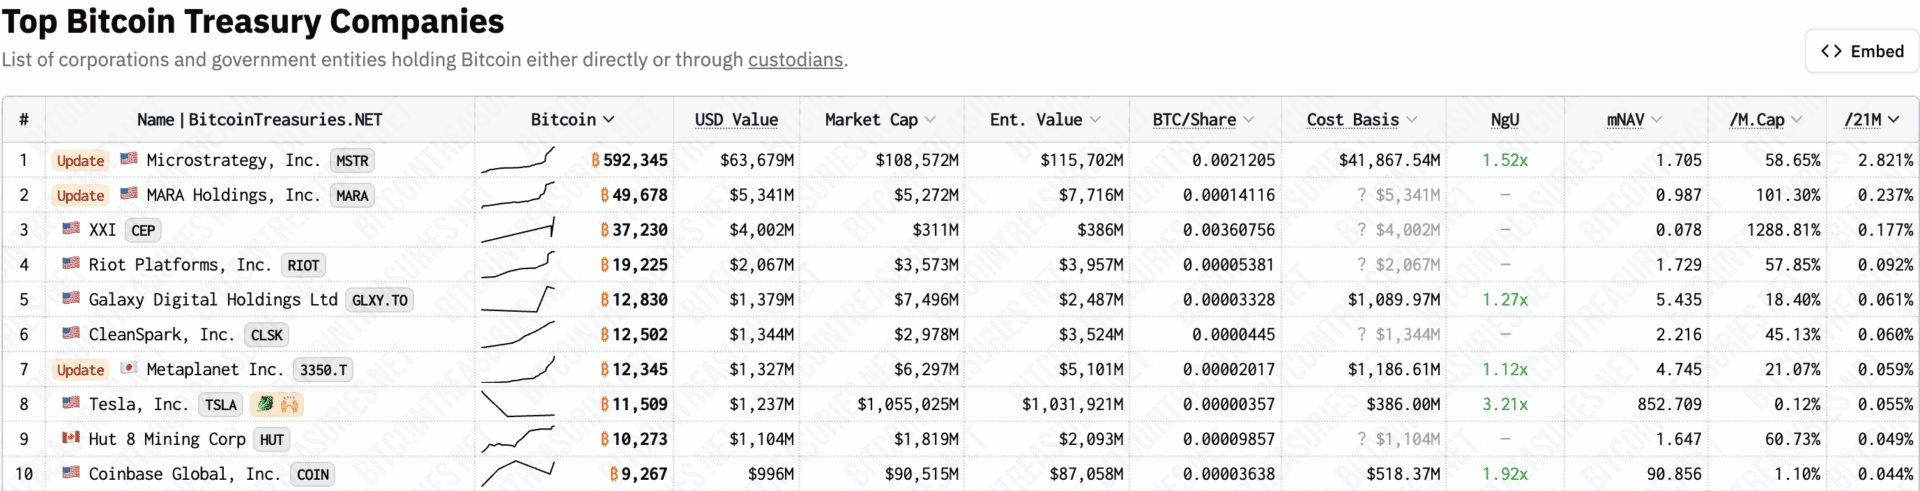Open the MARA Holdings sparkline chart
This screenshot has height=491, width=1920.
click(517, 195)
